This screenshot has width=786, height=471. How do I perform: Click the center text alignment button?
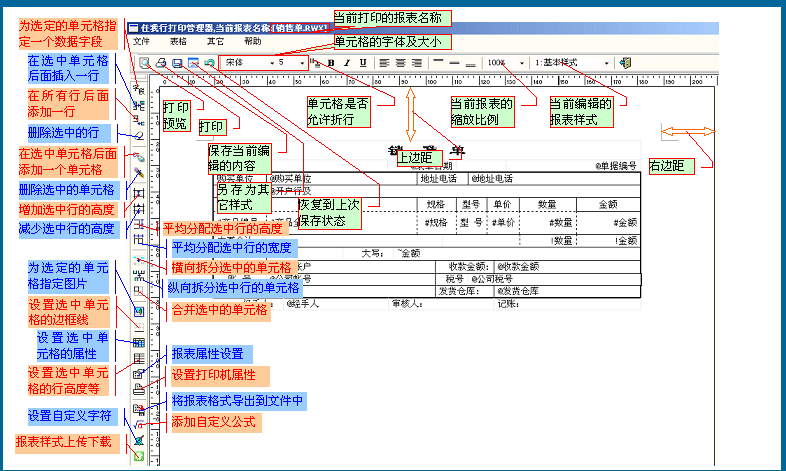point(402,63)
